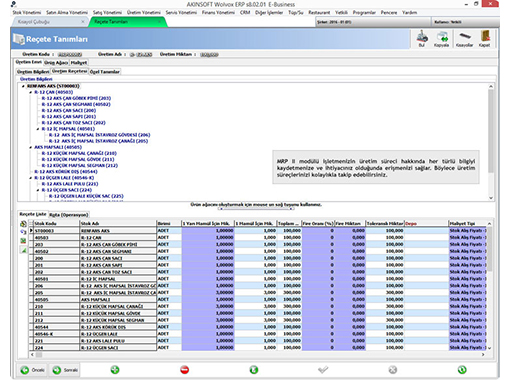This screenshot has width=510, height=380.
Task: Select the Üretim Bilgileri sub-tab
Action: click(33, 72)
